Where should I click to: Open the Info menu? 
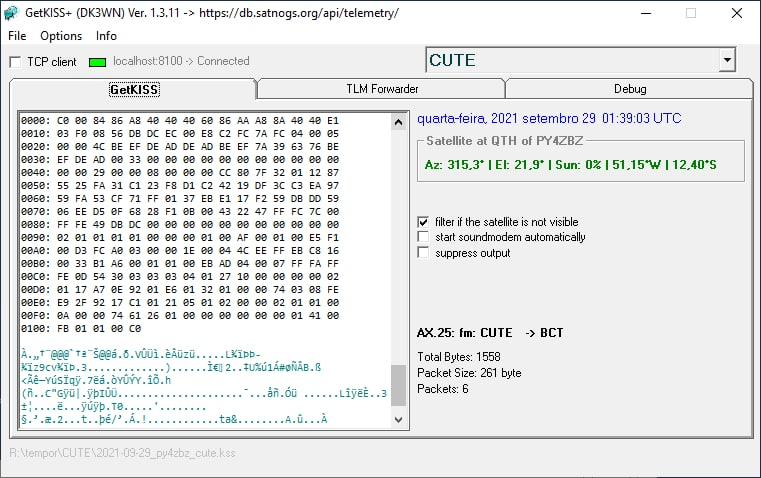(106, 36)
